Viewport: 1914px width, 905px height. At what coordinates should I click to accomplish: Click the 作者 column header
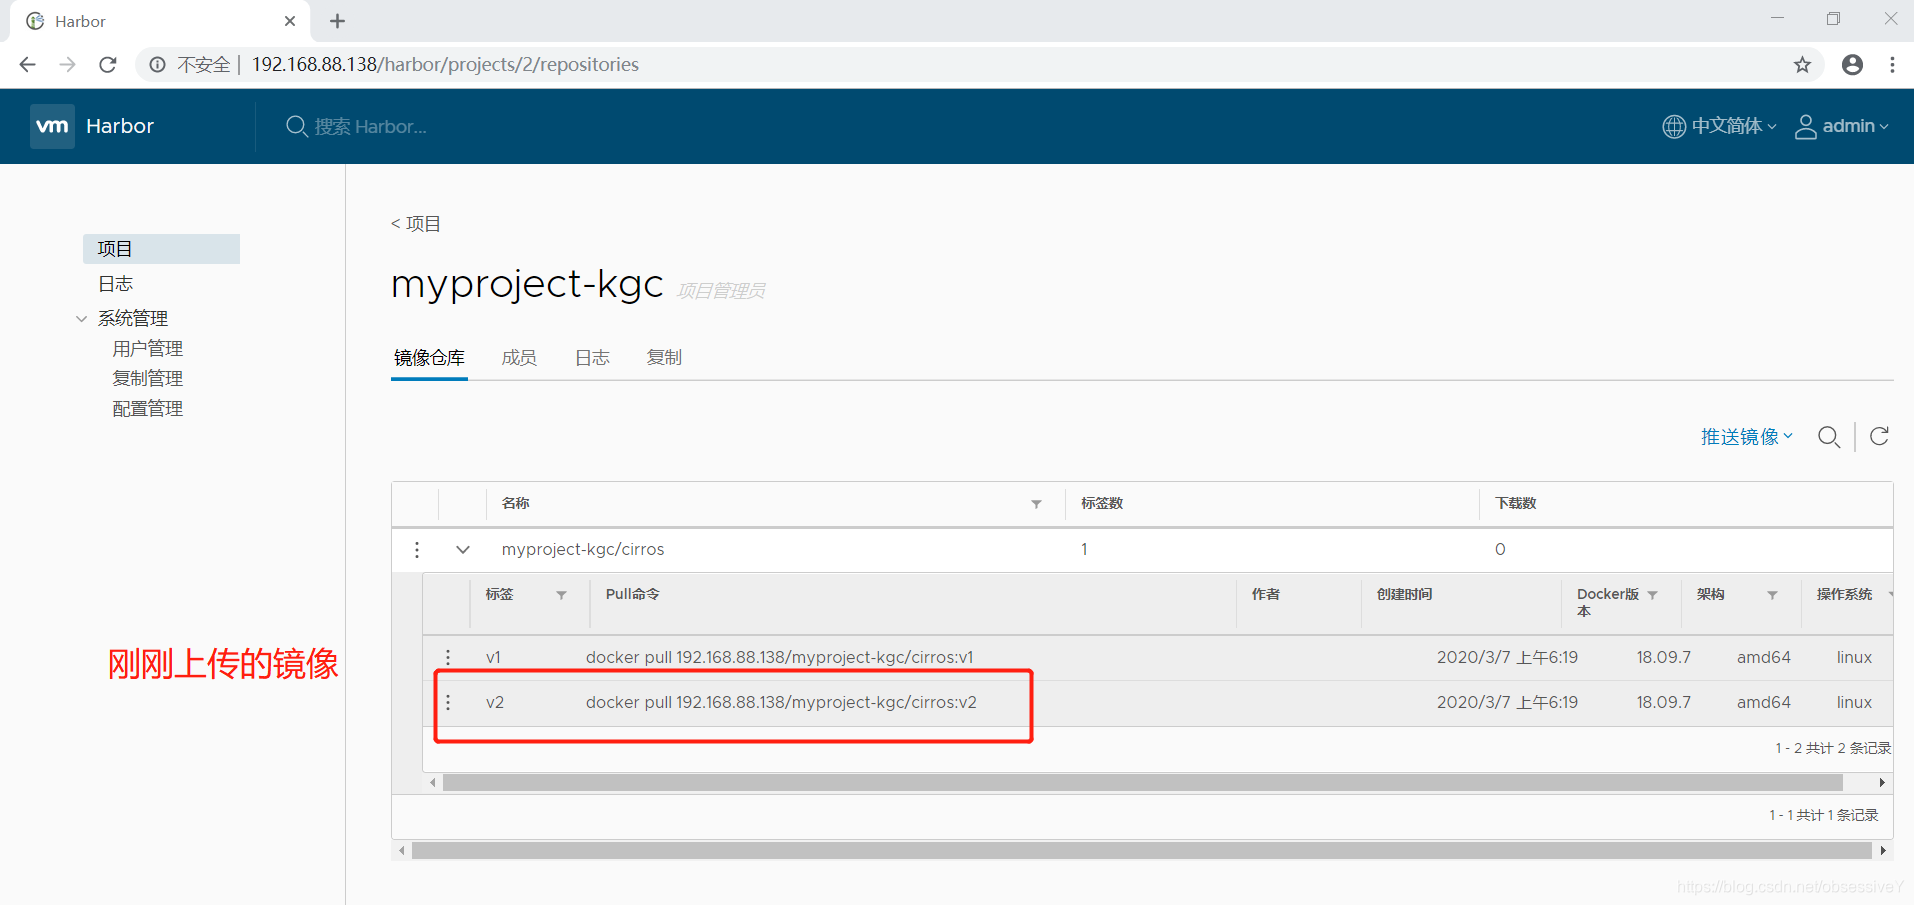click(1266, 594)
